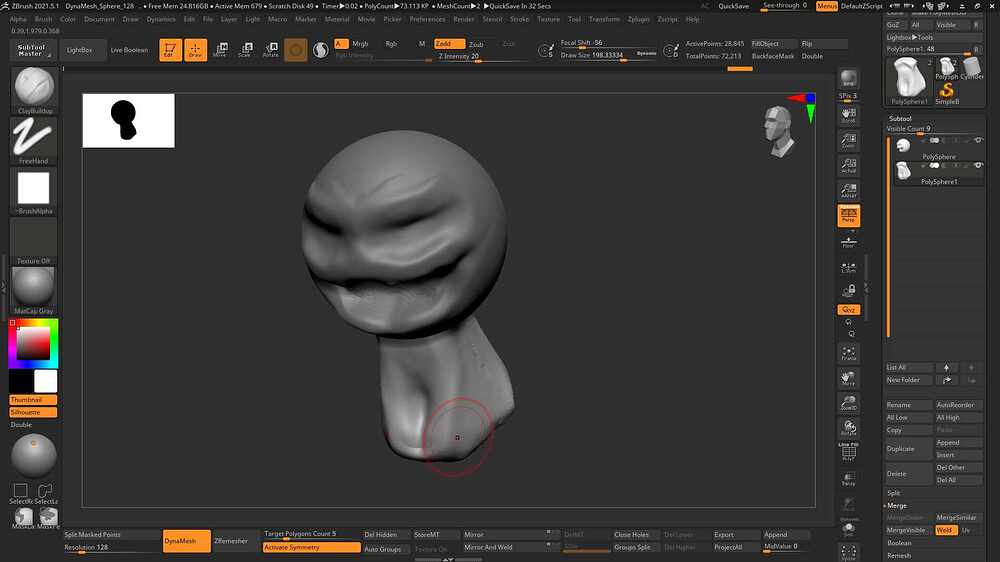Open the Zplugin menu

pyautogui.click(x=638, y=19)
